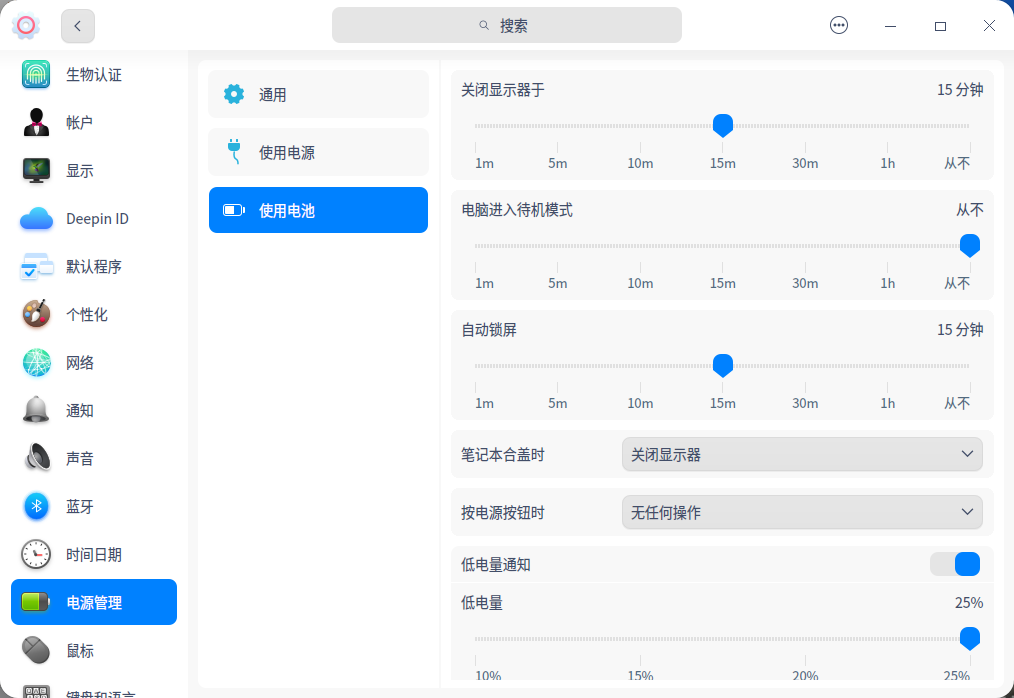This screenshot has width=1014, height=698.
Task: Open the Biometric Authentication (生物认证) fingerprint icon
Action: [36, 75]
